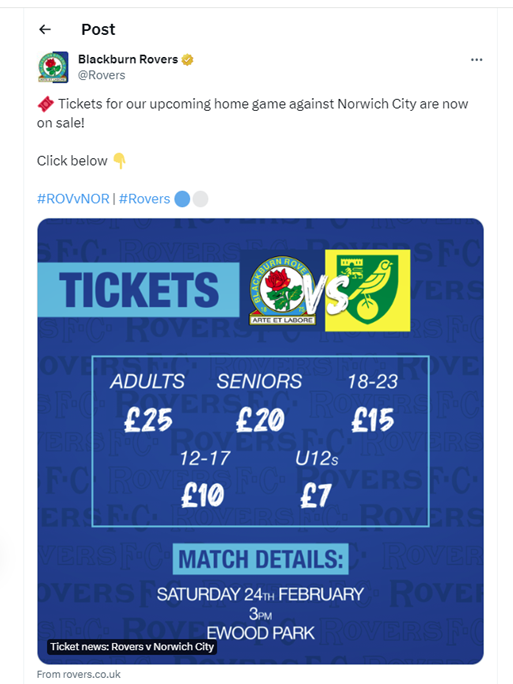
Task: Click the Blackburn Rovers profile avatar
Action: 53,67
